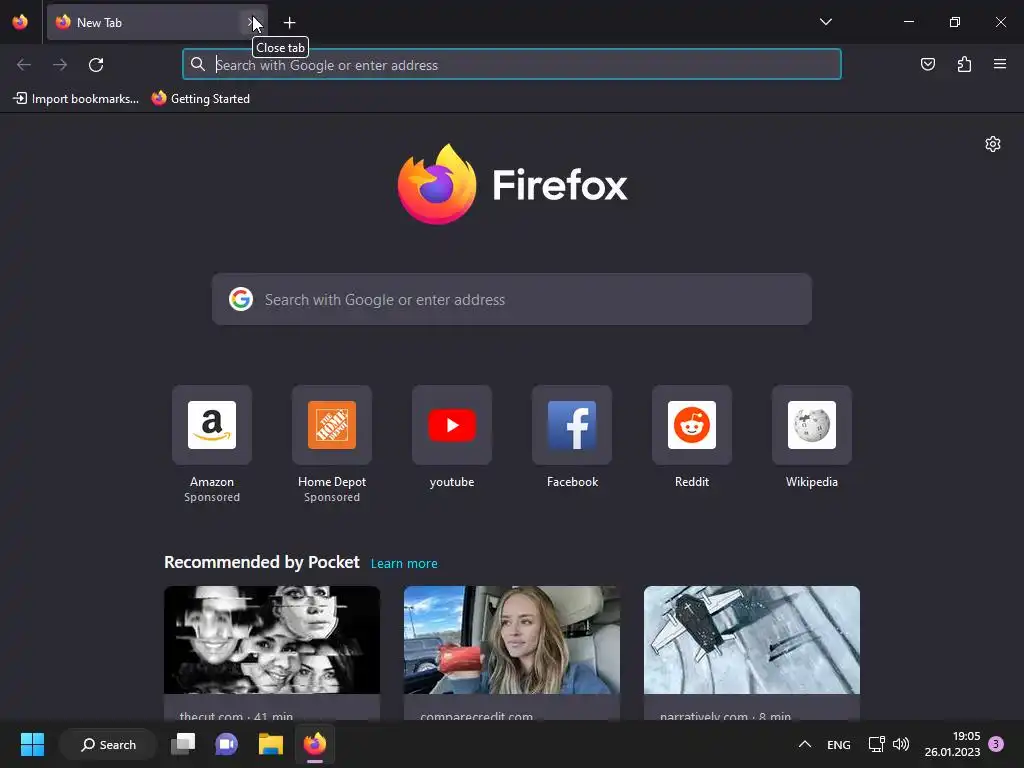Go back with the back arrow
This screenshot has width=1024, height=768.
tap(24, 65)
